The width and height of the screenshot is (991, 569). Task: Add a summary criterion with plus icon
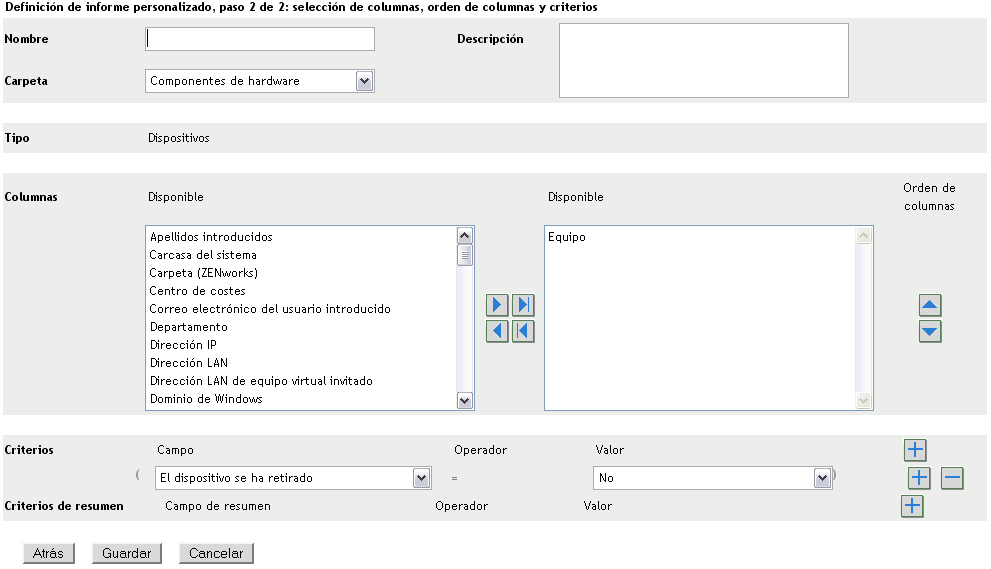[912, 506]
